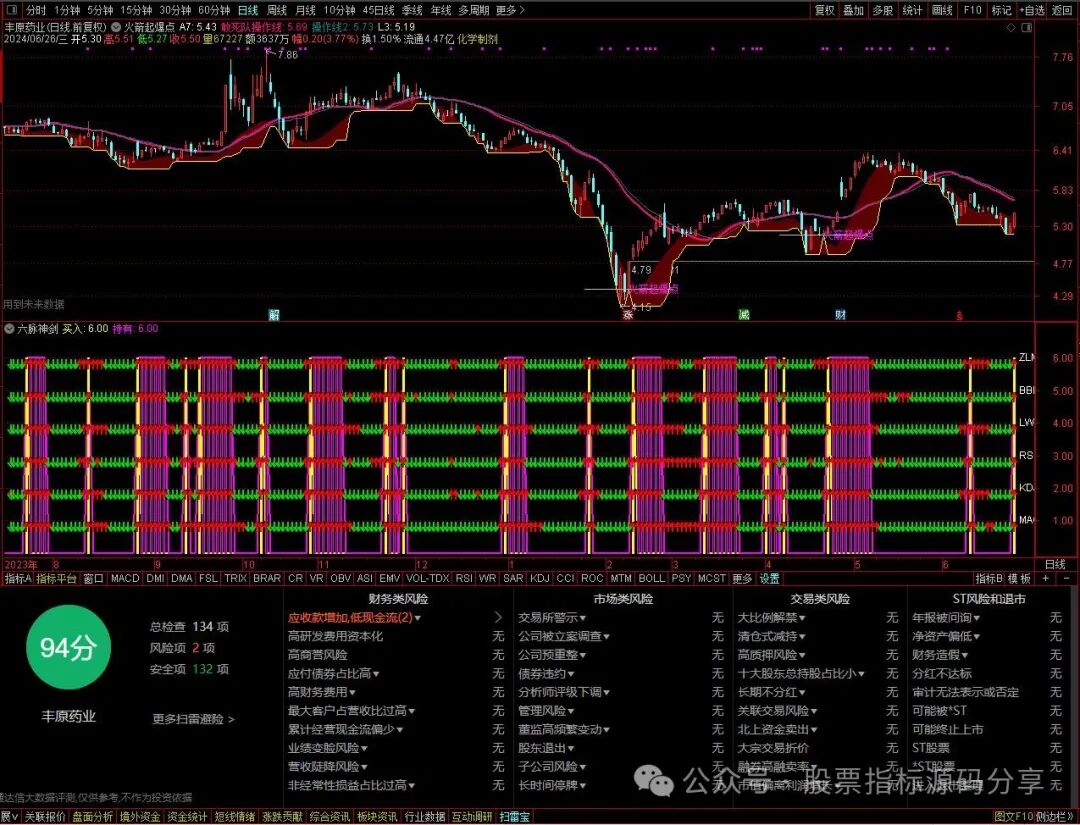This screenshot has width=1080, height=825.
Task: Select the 扫雷宝 bottom tab
Action: click(x=514, y=817)
